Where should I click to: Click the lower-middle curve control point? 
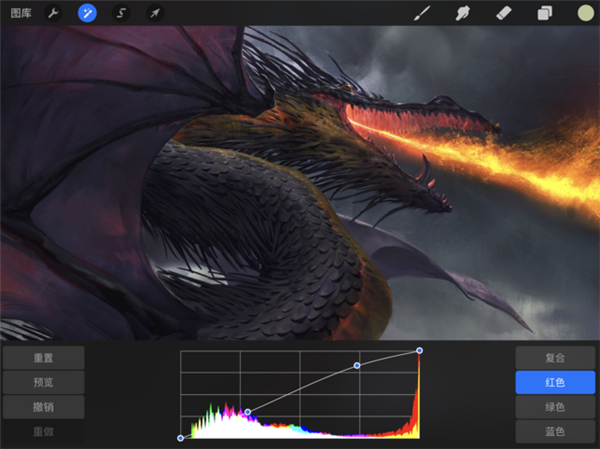[x=248, y=411]
